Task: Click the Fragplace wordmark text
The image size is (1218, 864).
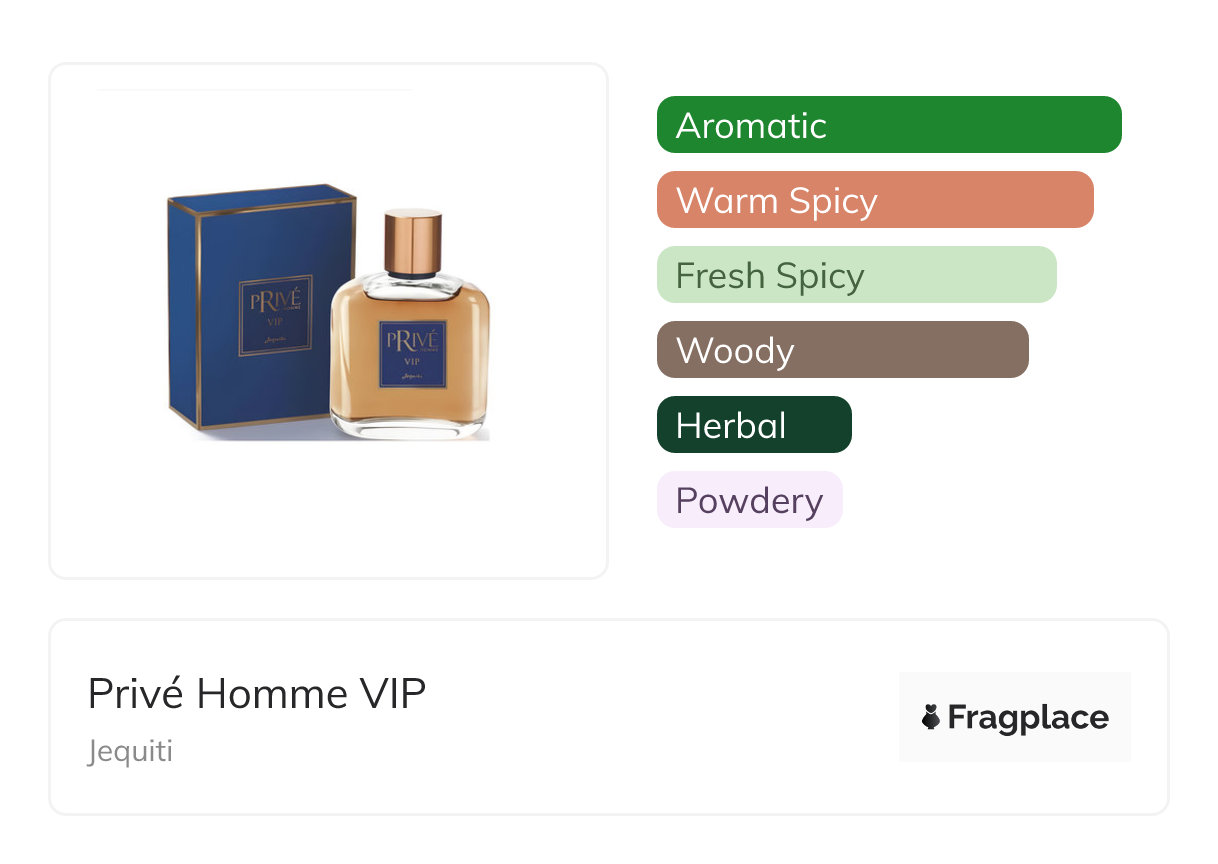Action: pos(1027,718)
